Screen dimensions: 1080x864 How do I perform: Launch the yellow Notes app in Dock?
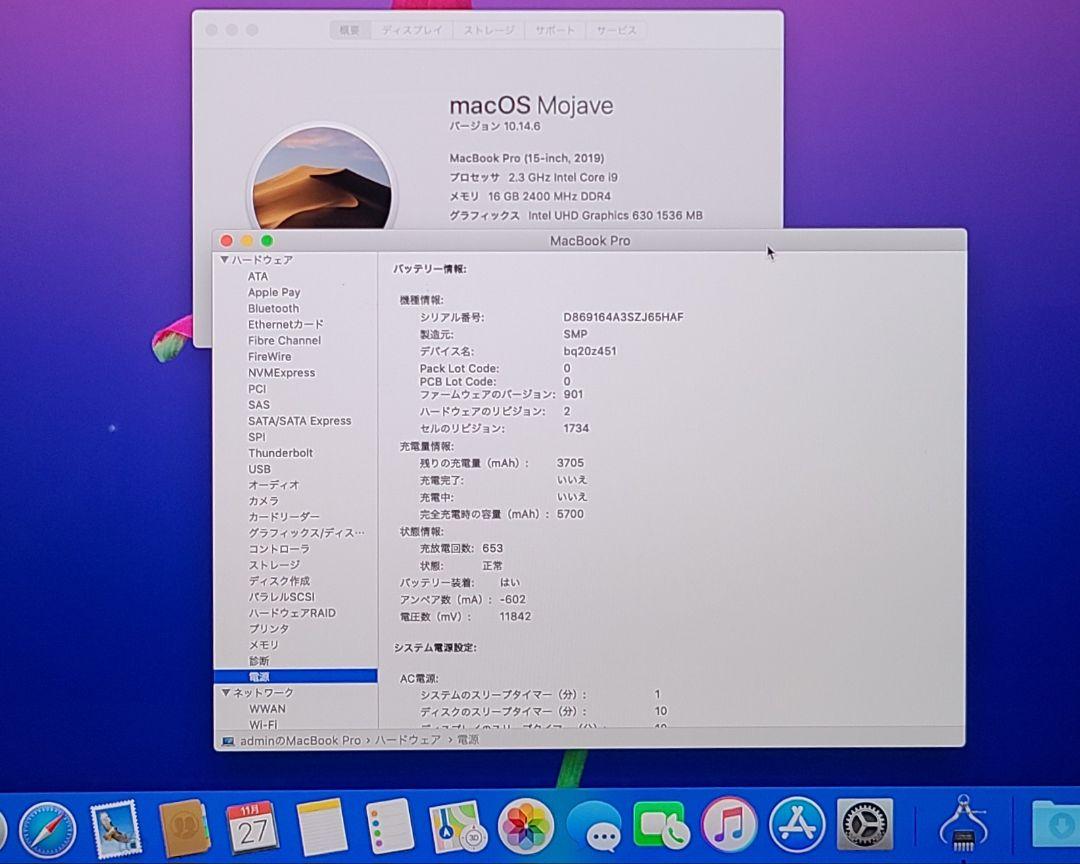point(320,827)
